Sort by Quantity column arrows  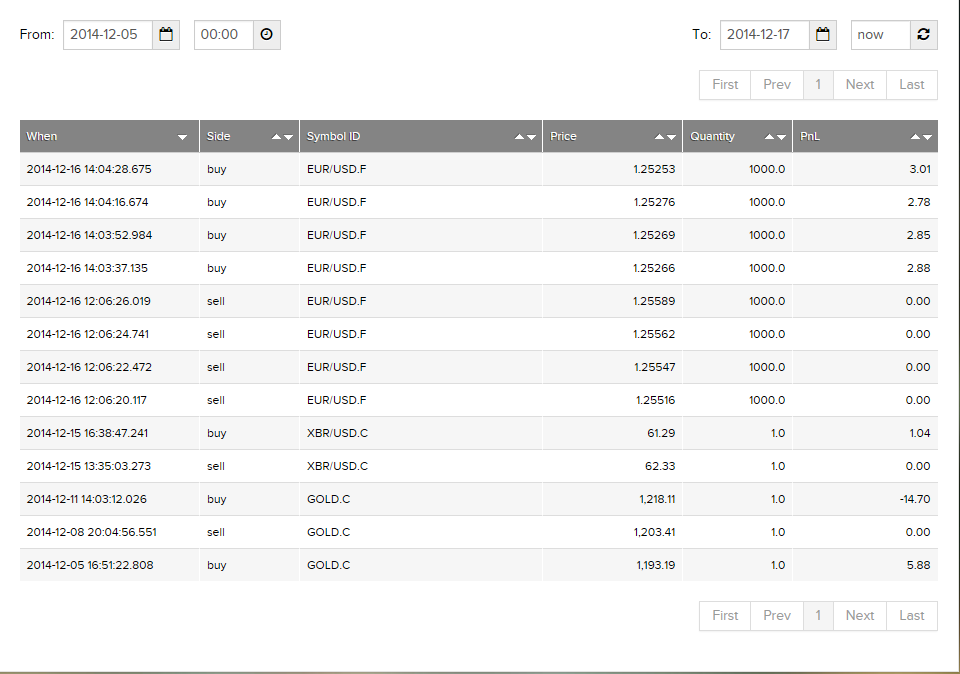774,137
